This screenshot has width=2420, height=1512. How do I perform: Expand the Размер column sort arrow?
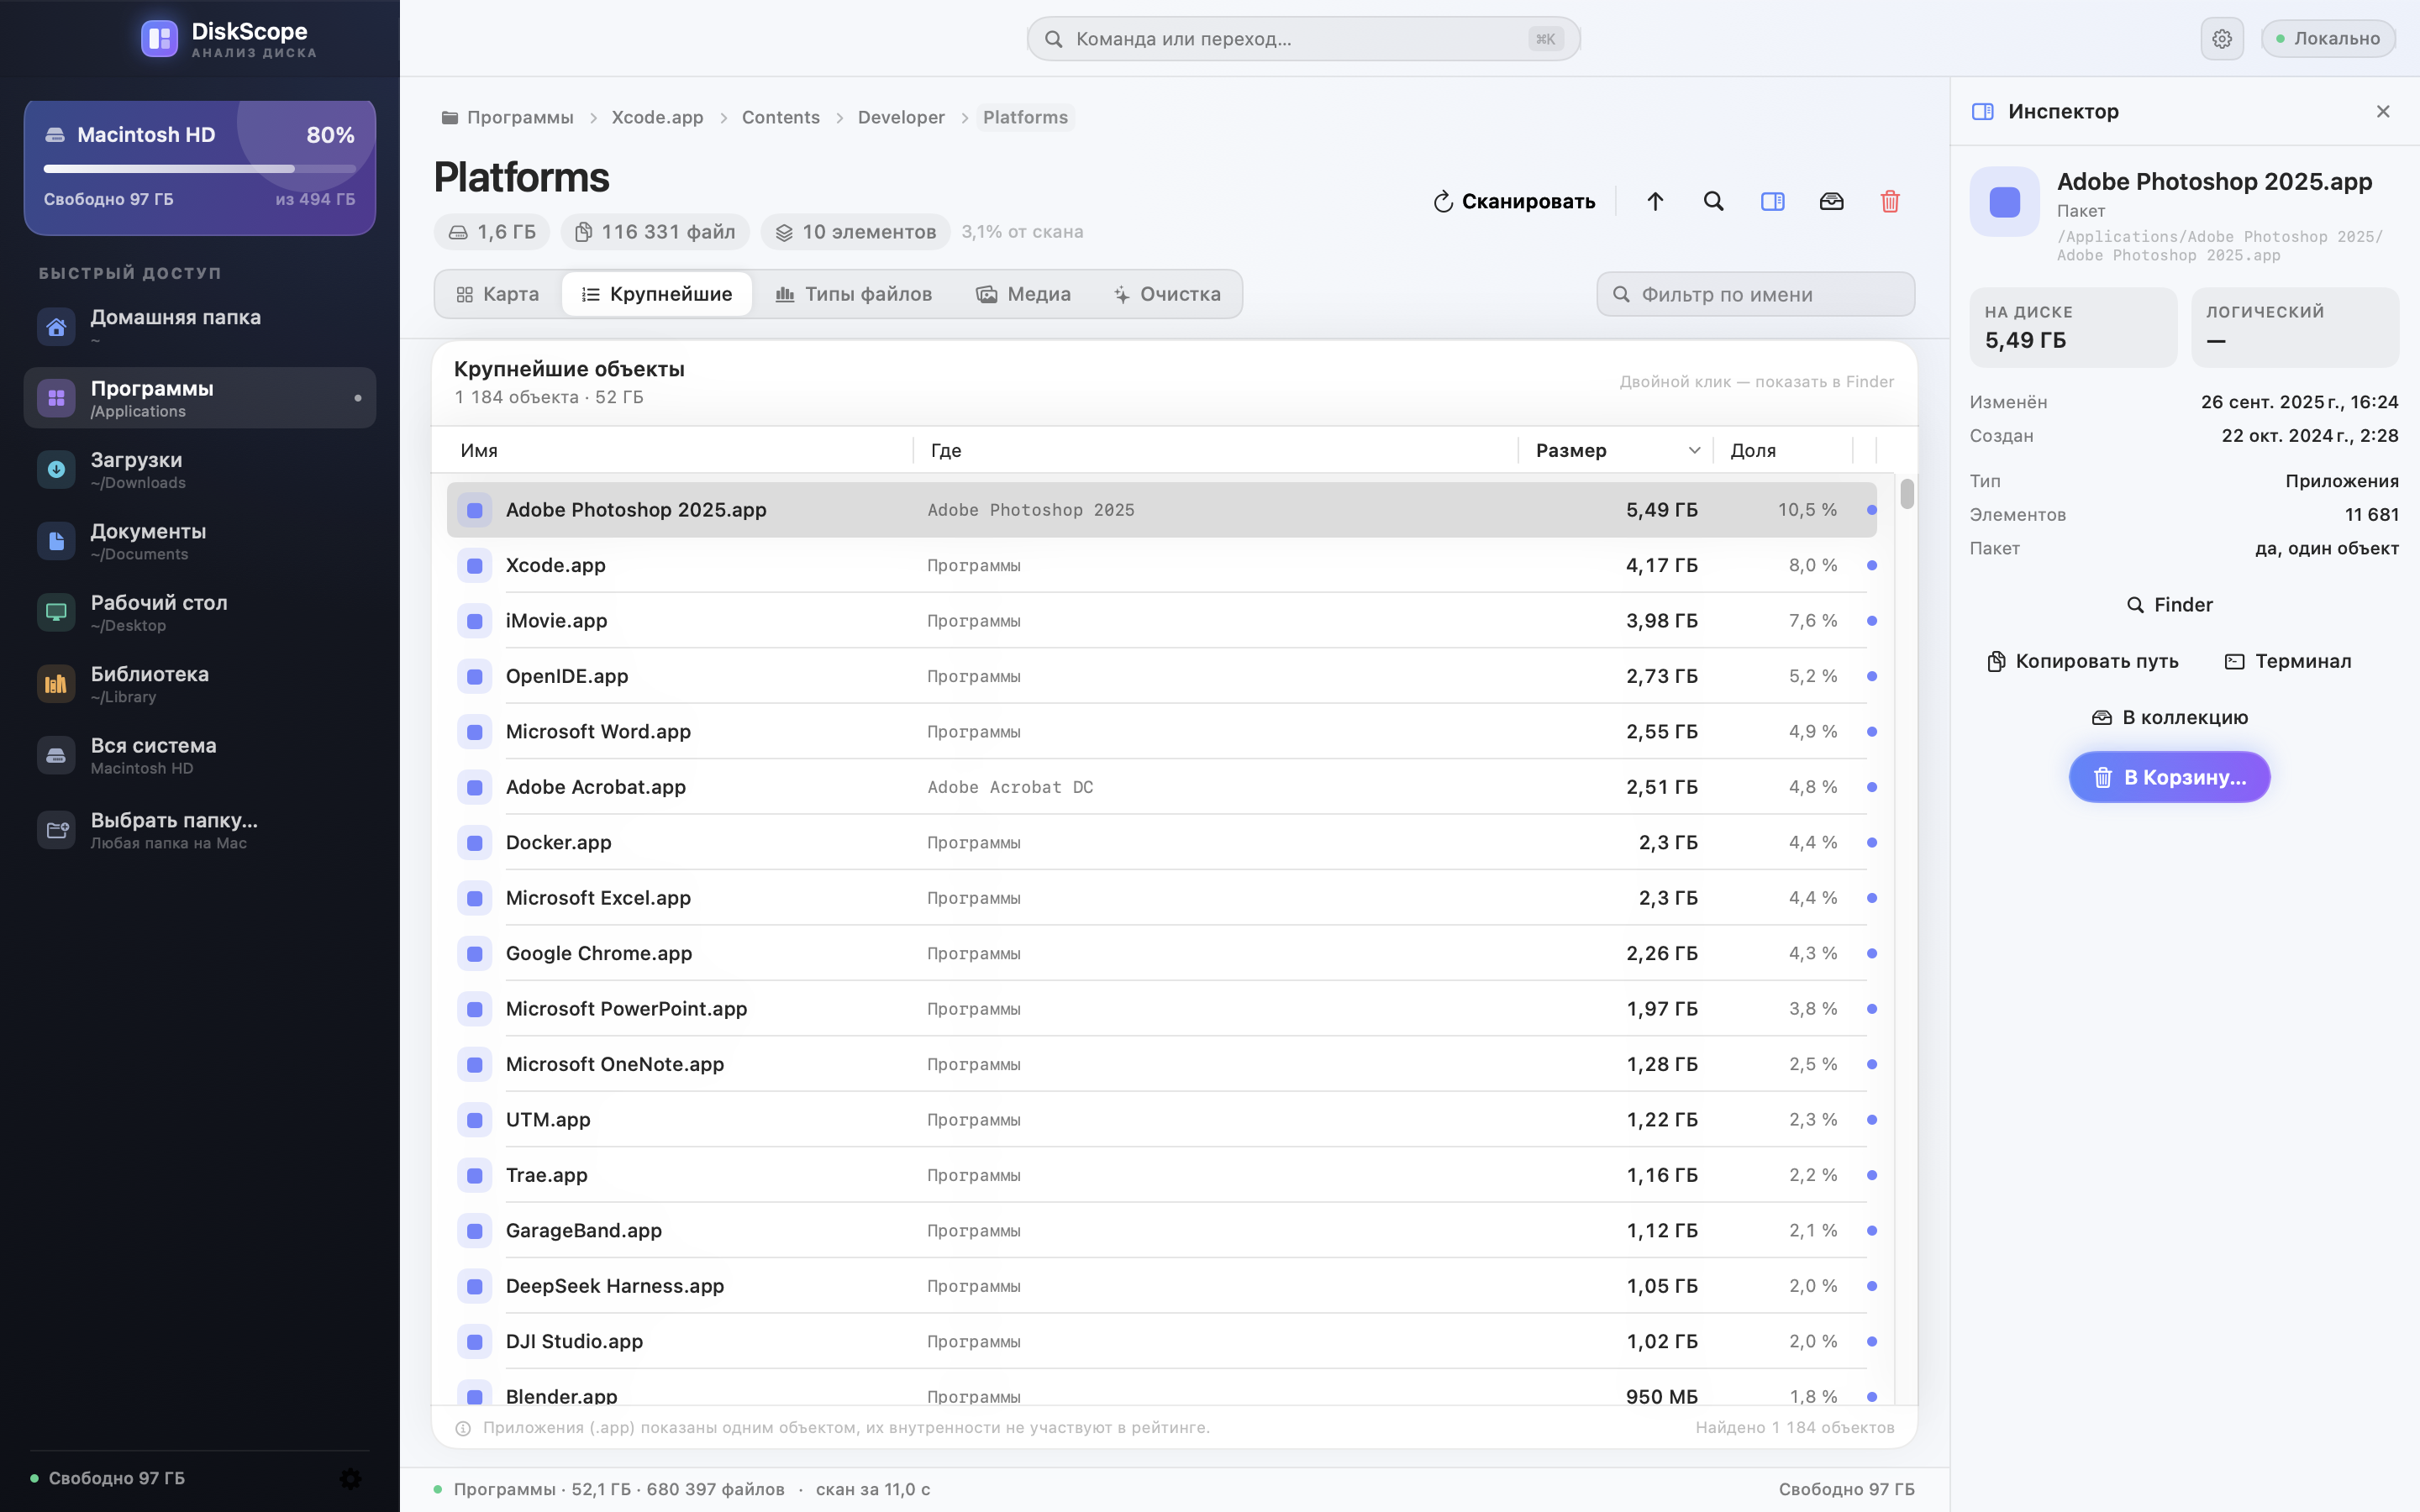1694,450
